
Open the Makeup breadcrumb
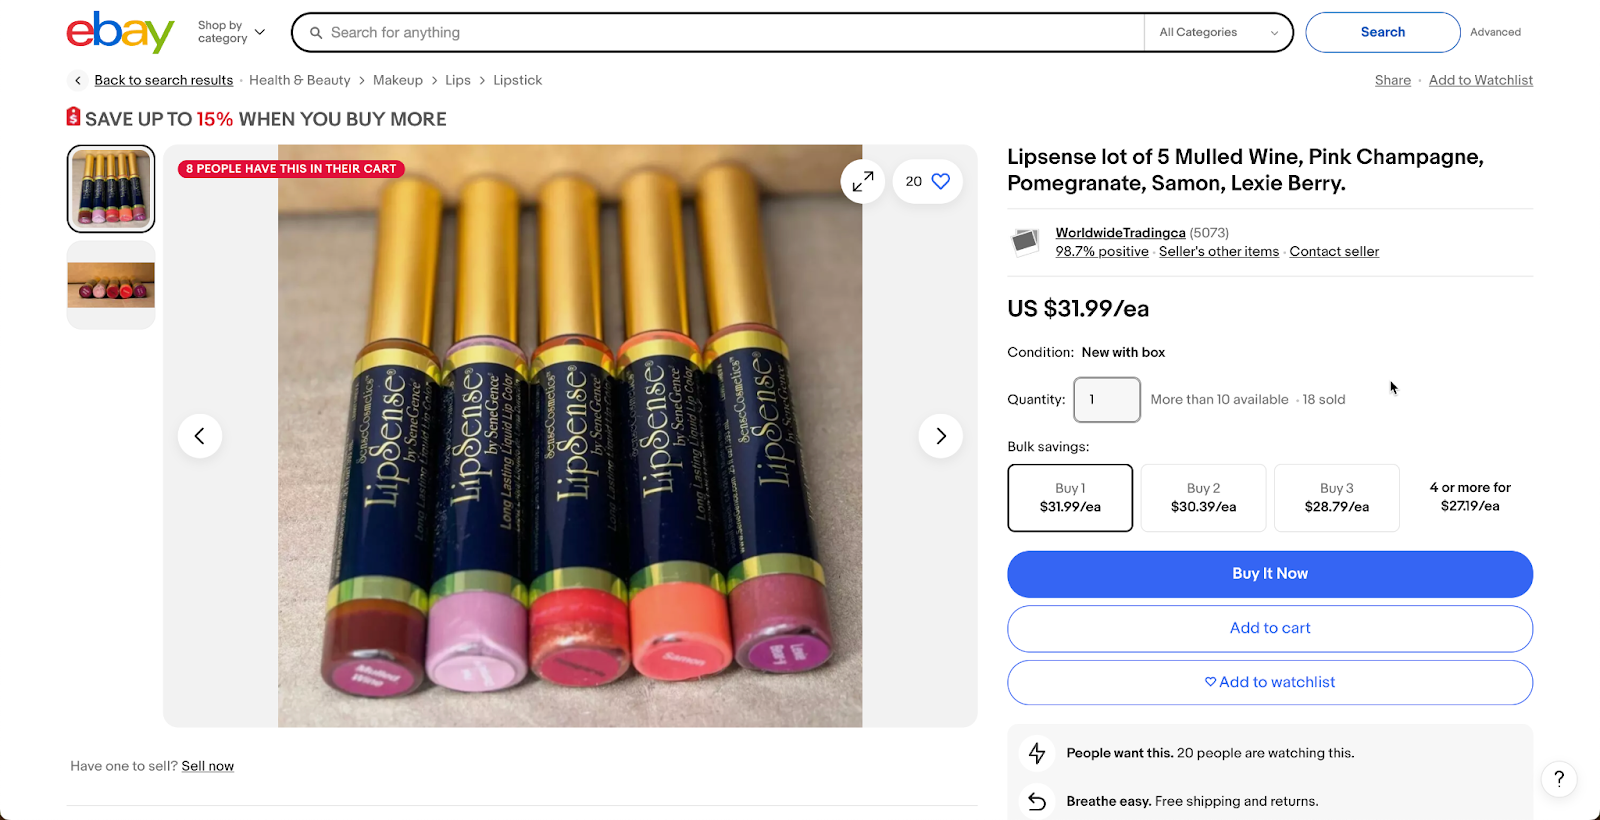pyautogui.click(x=398, y=80)
